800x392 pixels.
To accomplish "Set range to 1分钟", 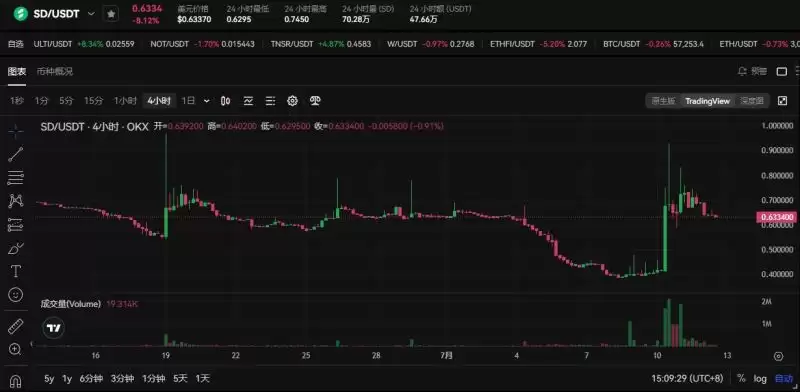I will click(x=154, y=379).
